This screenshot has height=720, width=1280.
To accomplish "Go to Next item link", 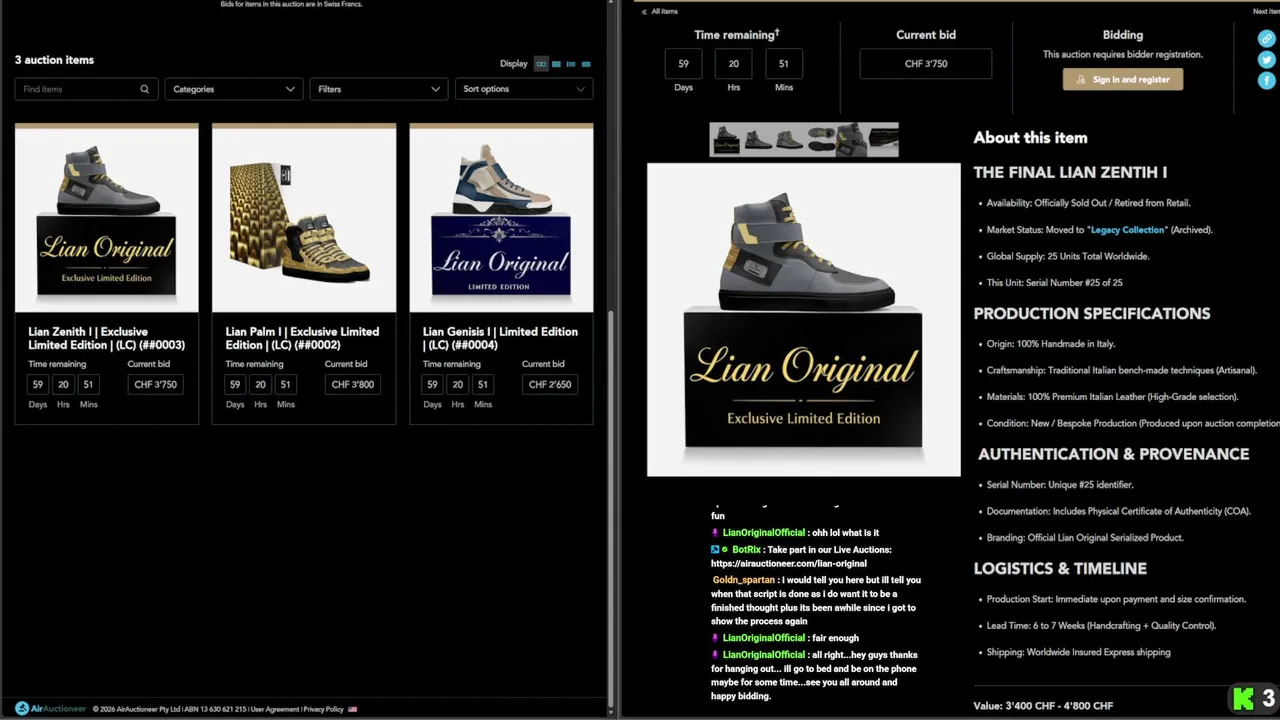I will [x=1266, y=11].
